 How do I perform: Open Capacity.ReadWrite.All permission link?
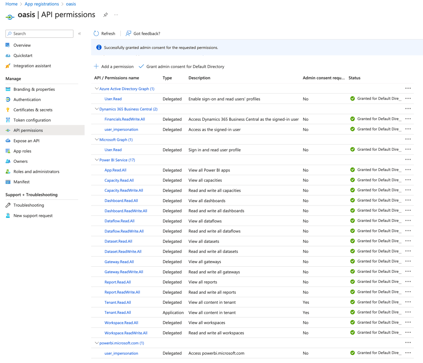point(124,190)
